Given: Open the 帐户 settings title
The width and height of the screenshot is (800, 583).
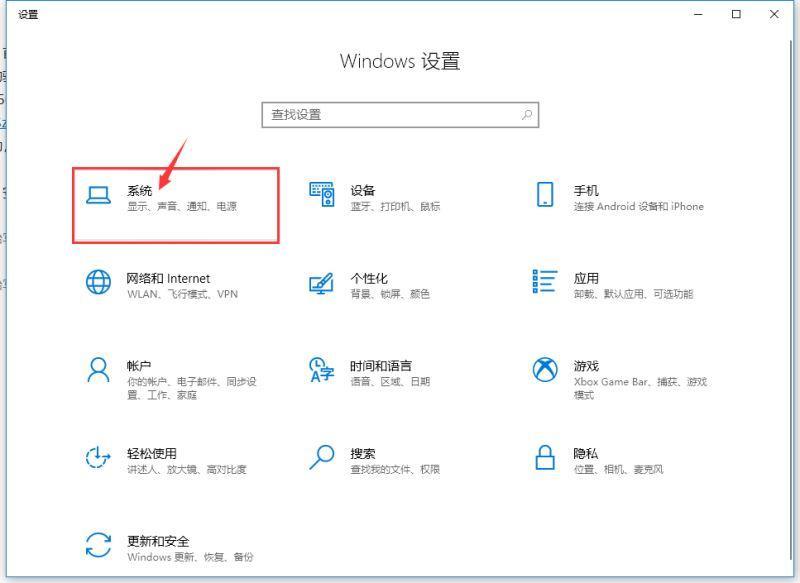Looking at the screenshot, I should tap(139, 366).
